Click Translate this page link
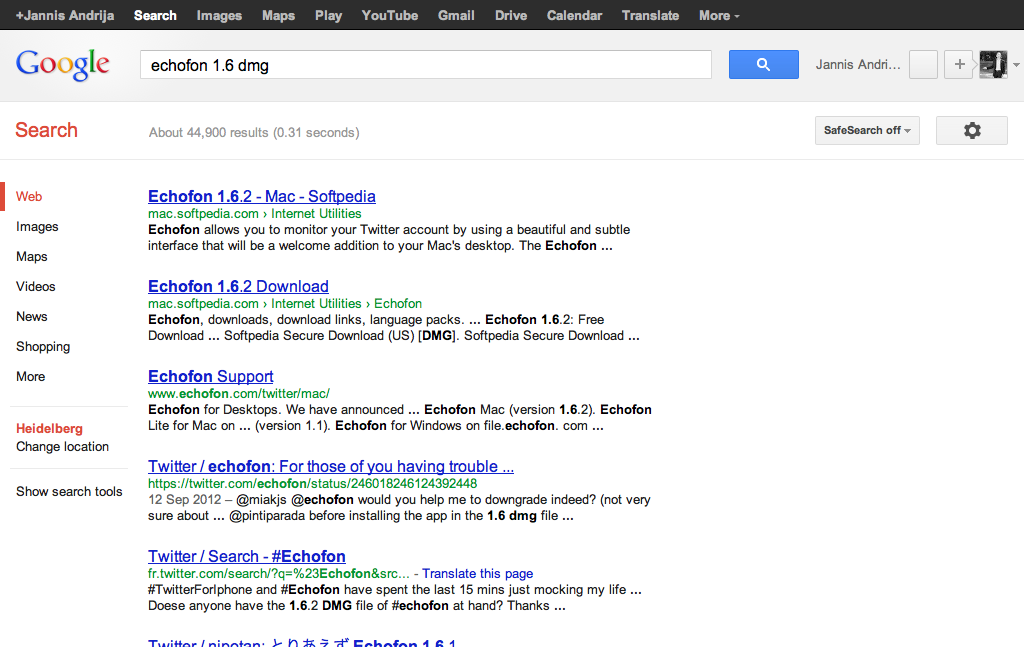Screen dimensions: 1024x647 point(477,573)
